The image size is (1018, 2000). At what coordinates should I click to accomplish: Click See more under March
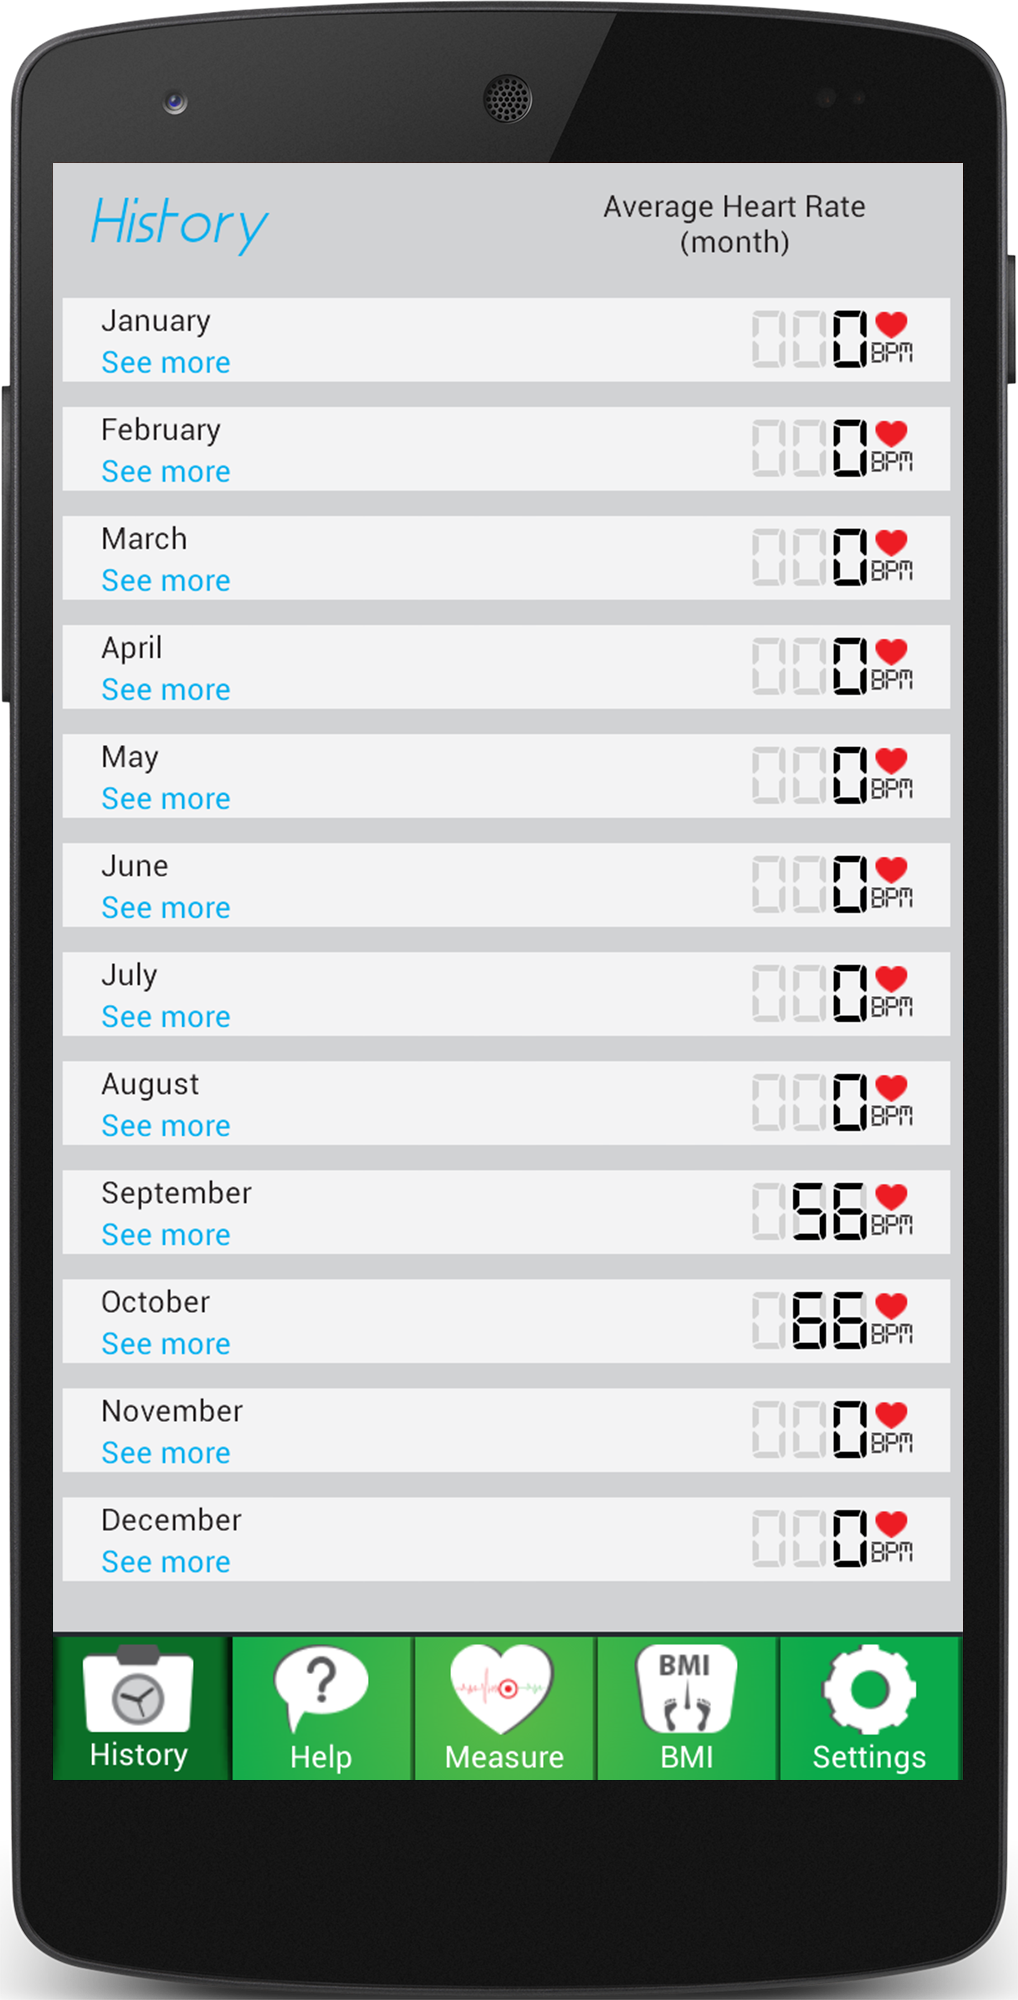(x=166, y=581)
